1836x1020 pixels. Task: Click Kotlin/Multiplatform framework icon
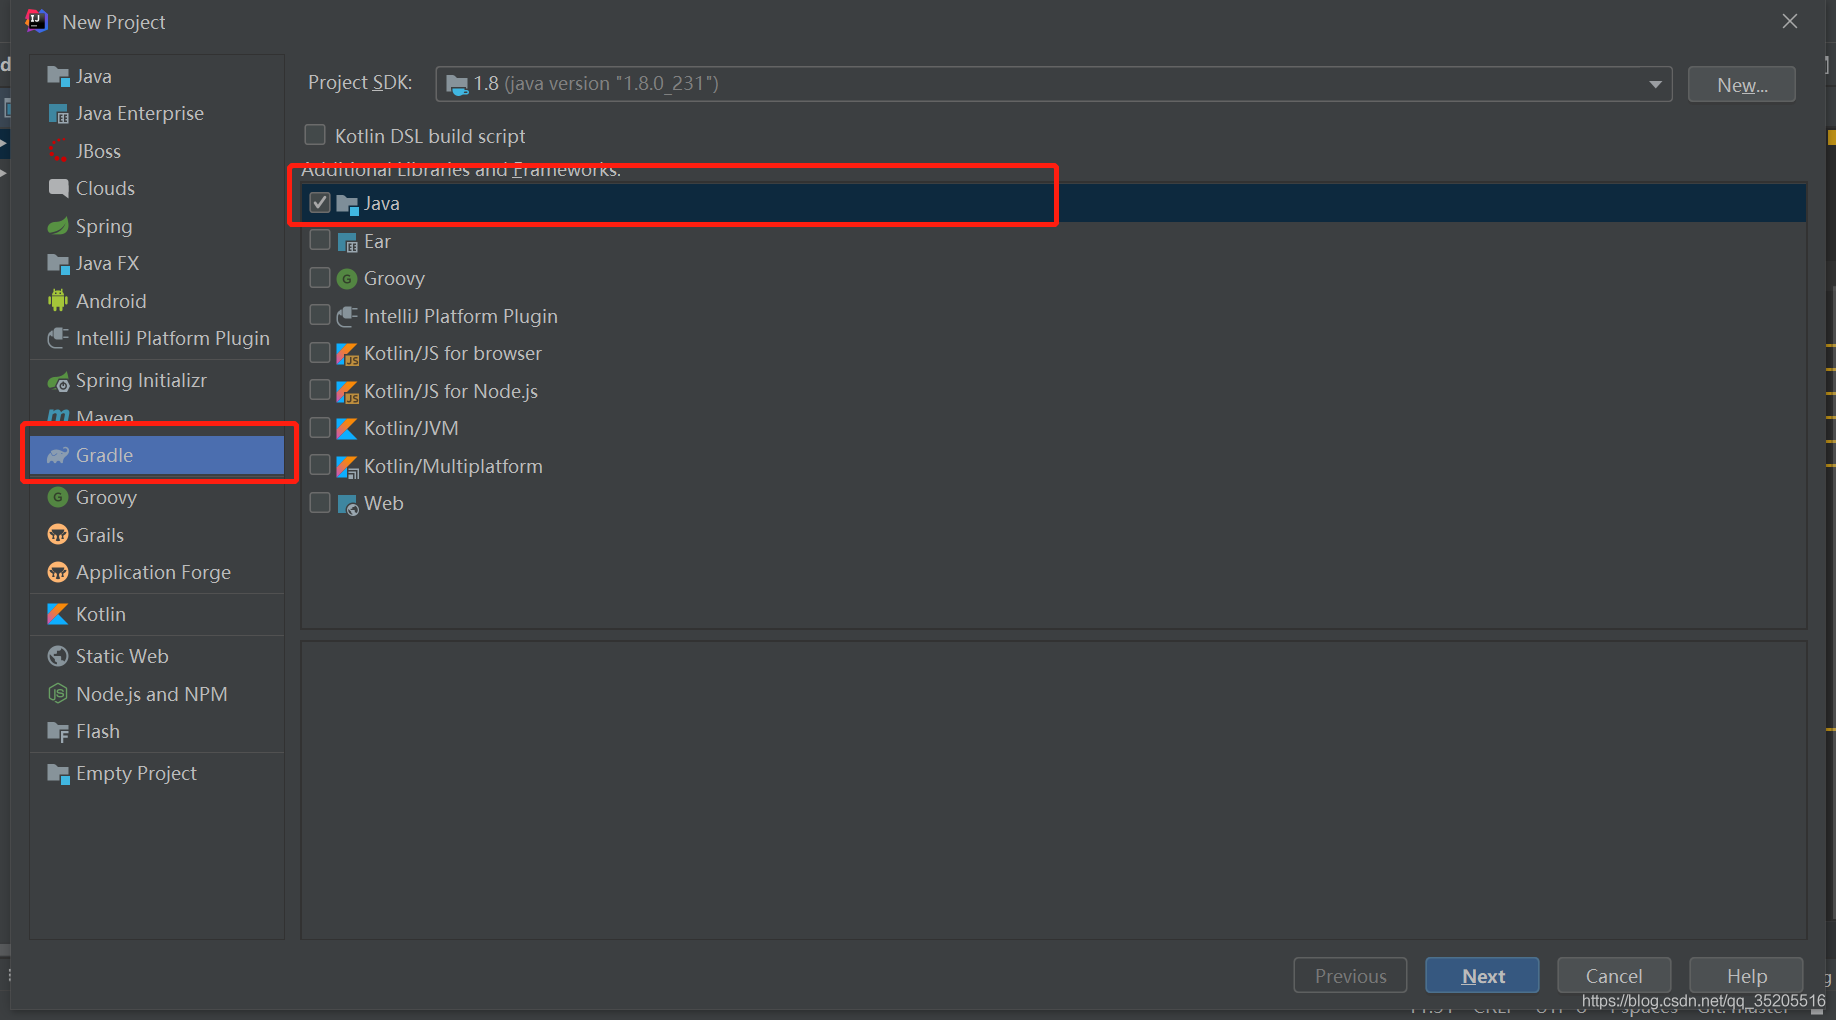[x=347, y=467]
